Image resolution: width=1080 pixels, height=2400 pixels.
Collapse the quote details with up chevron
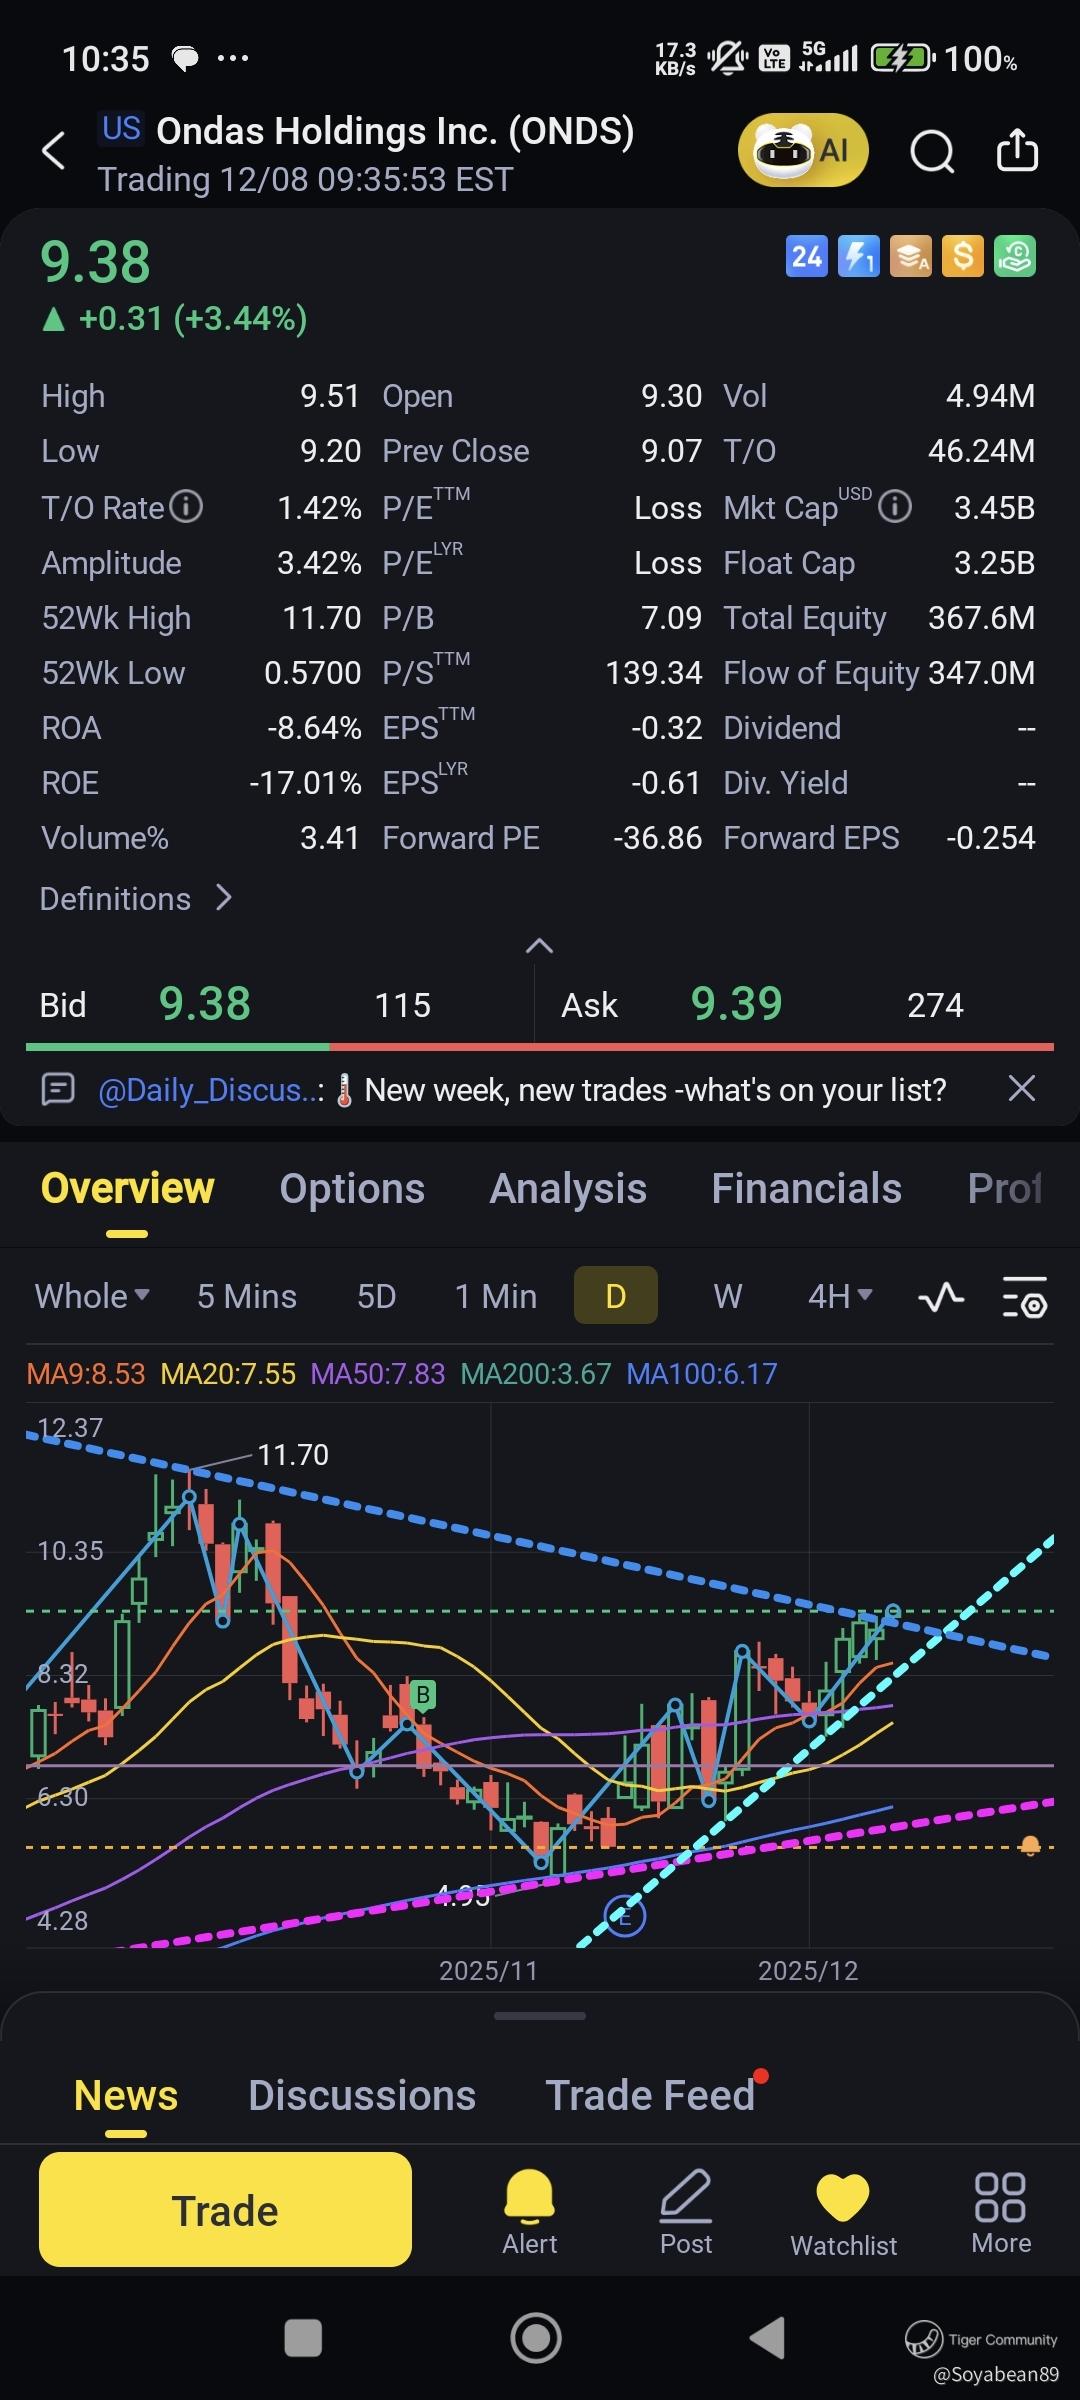[539, 946]
